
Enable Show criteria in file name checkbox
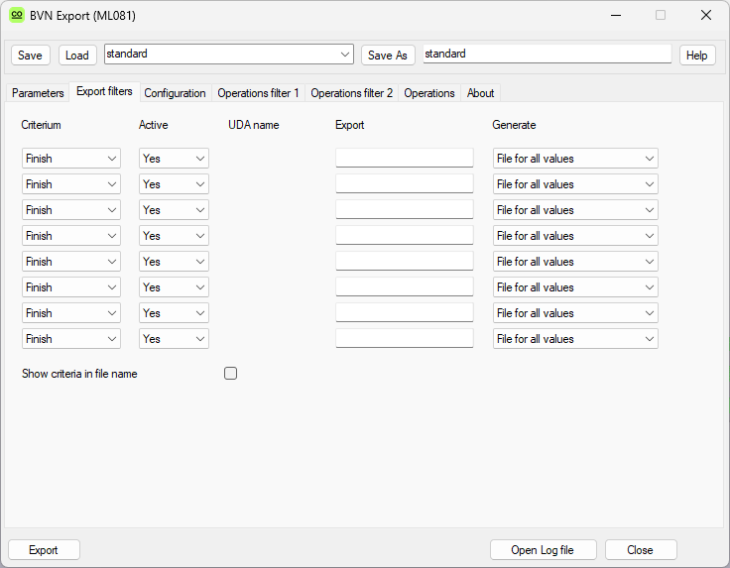(x=231, y=374)
